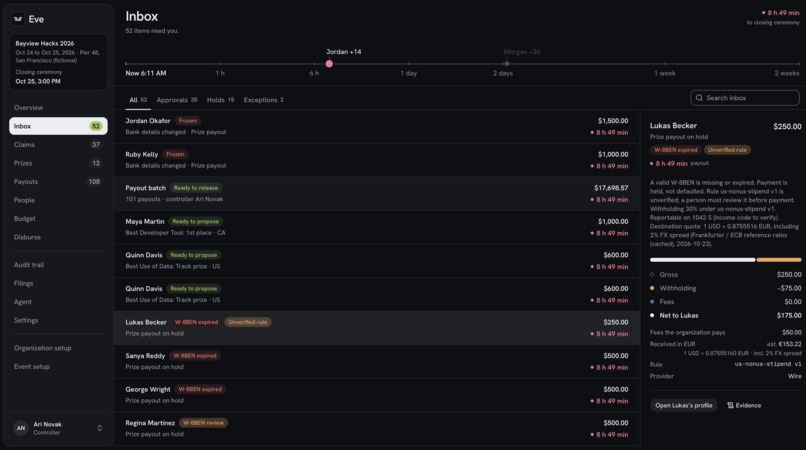Open the Prizes section
This screenshot has width=806, height=450.
pos(58,163)
